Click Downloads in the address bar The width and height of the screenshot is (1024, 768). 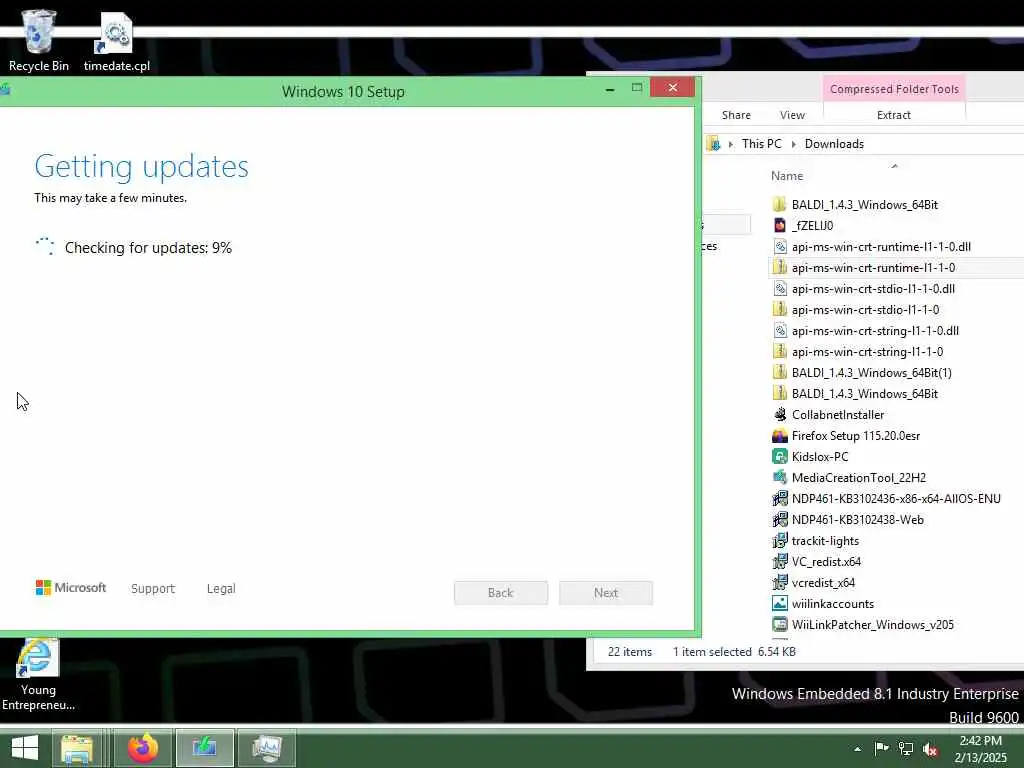click(834, 144)
